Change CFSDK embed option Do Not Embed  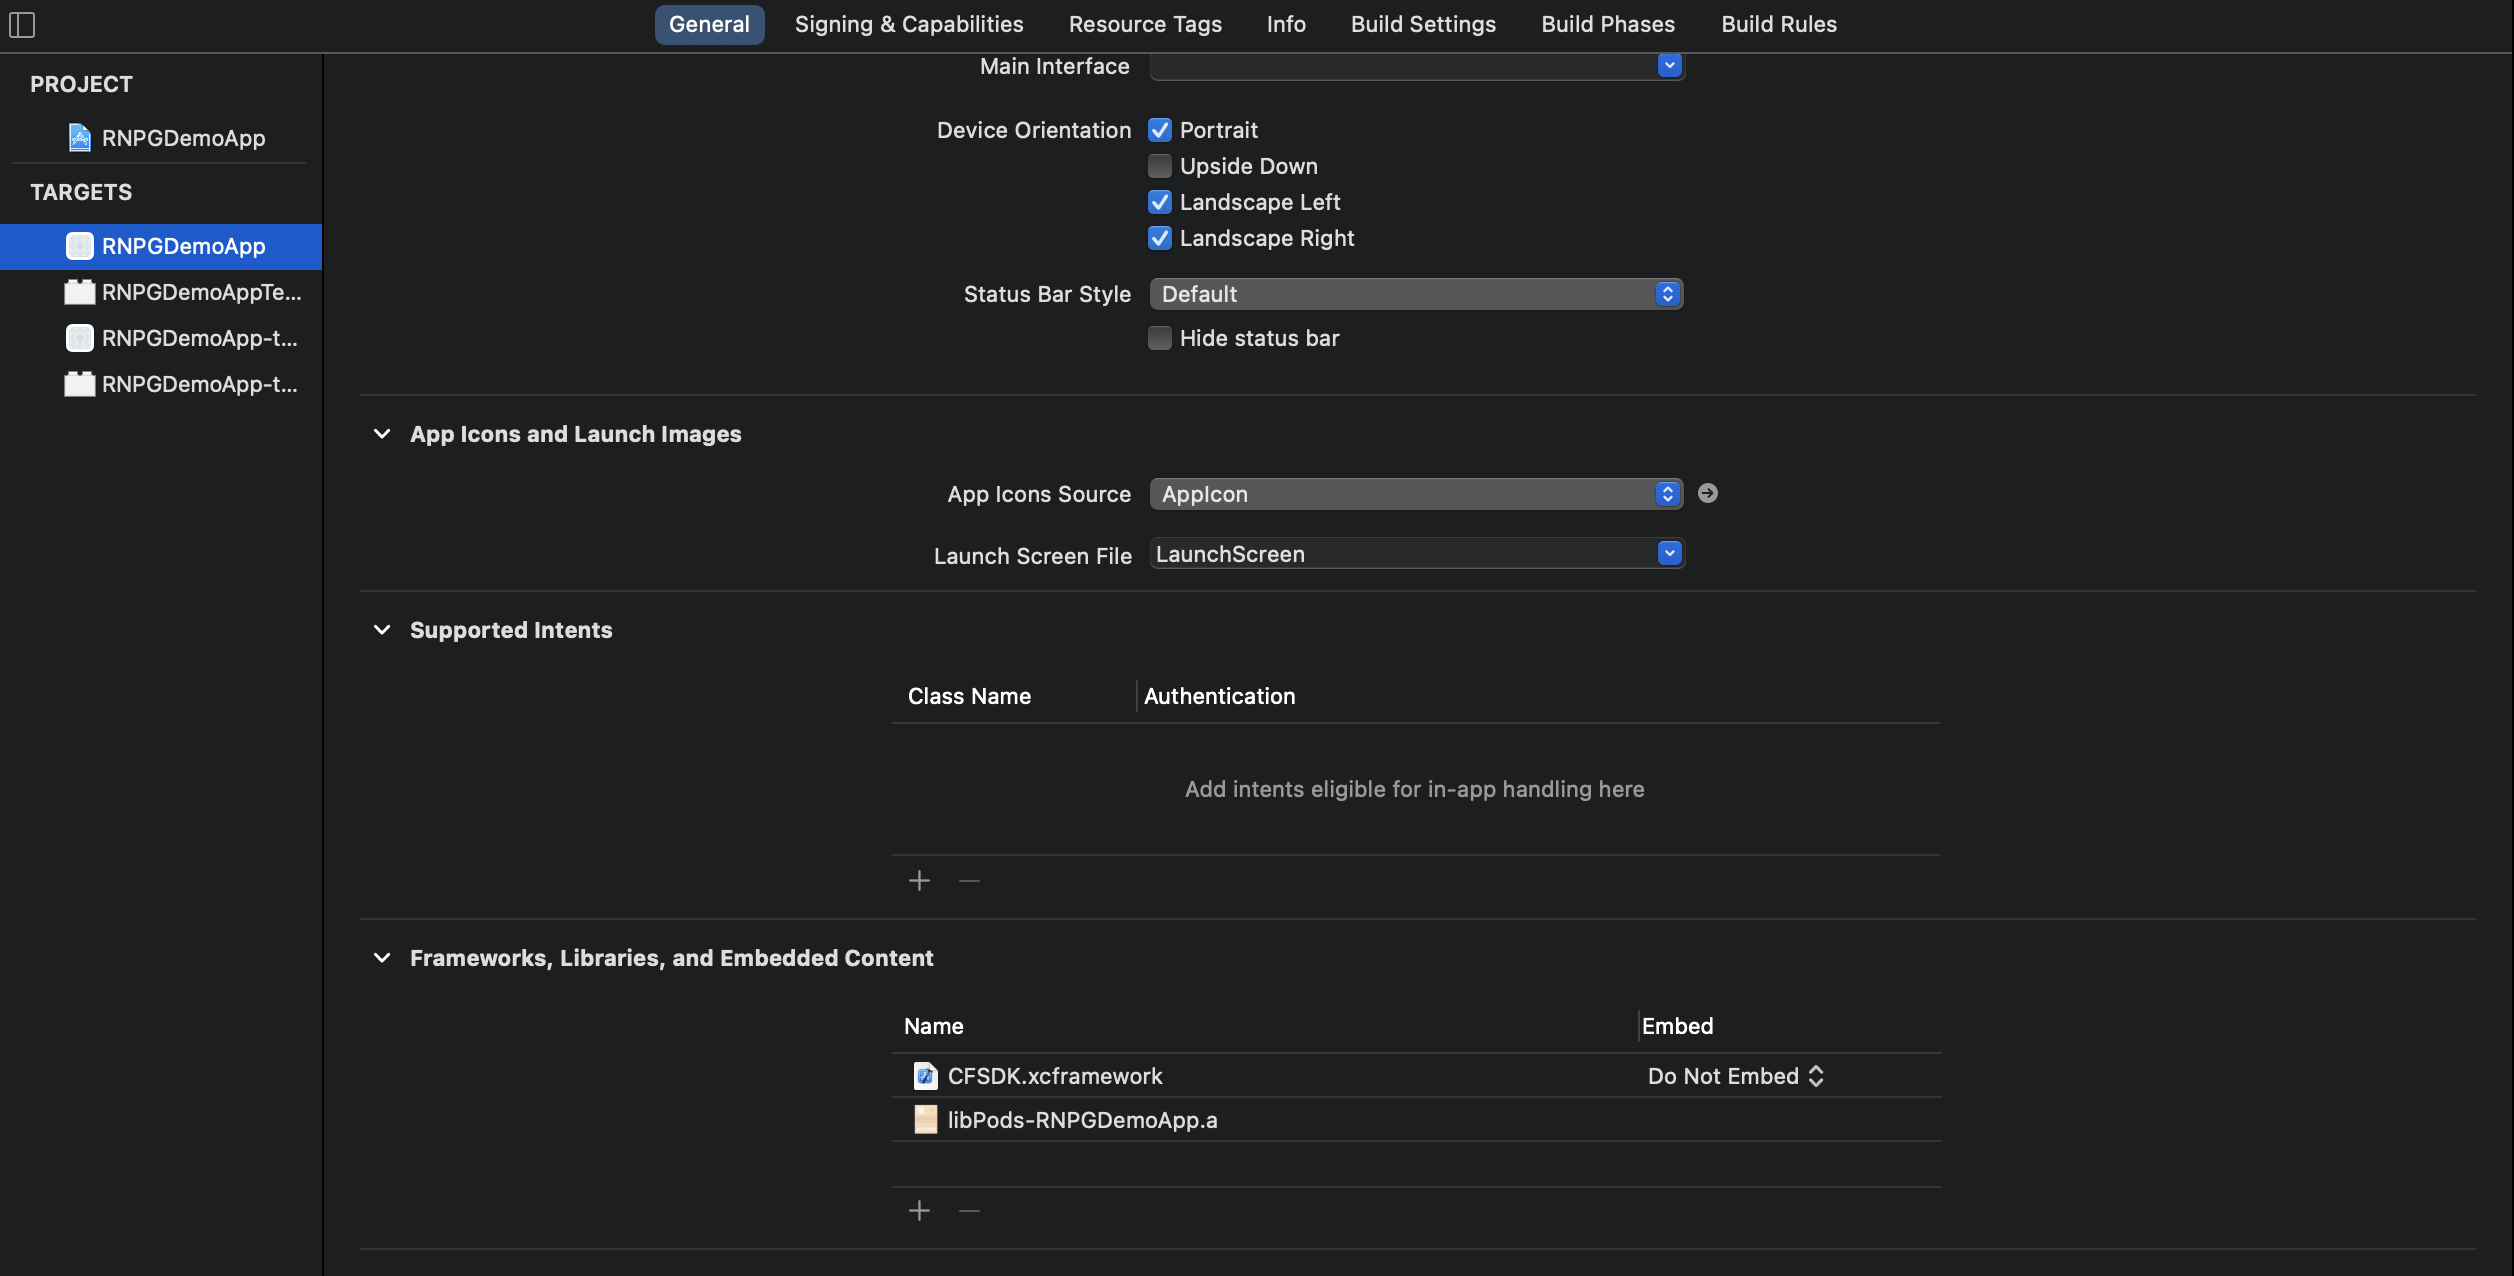coord(1736,1076)
